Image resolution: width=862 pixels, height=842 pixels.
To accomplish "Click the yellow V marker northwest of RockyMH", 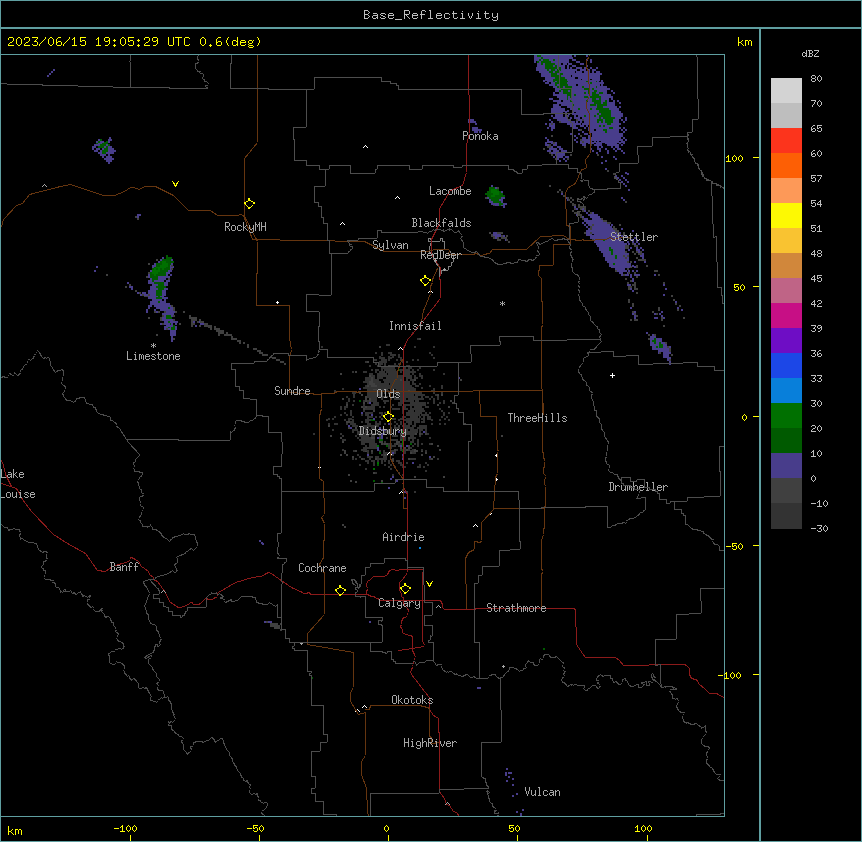I will tap(175, 184).
